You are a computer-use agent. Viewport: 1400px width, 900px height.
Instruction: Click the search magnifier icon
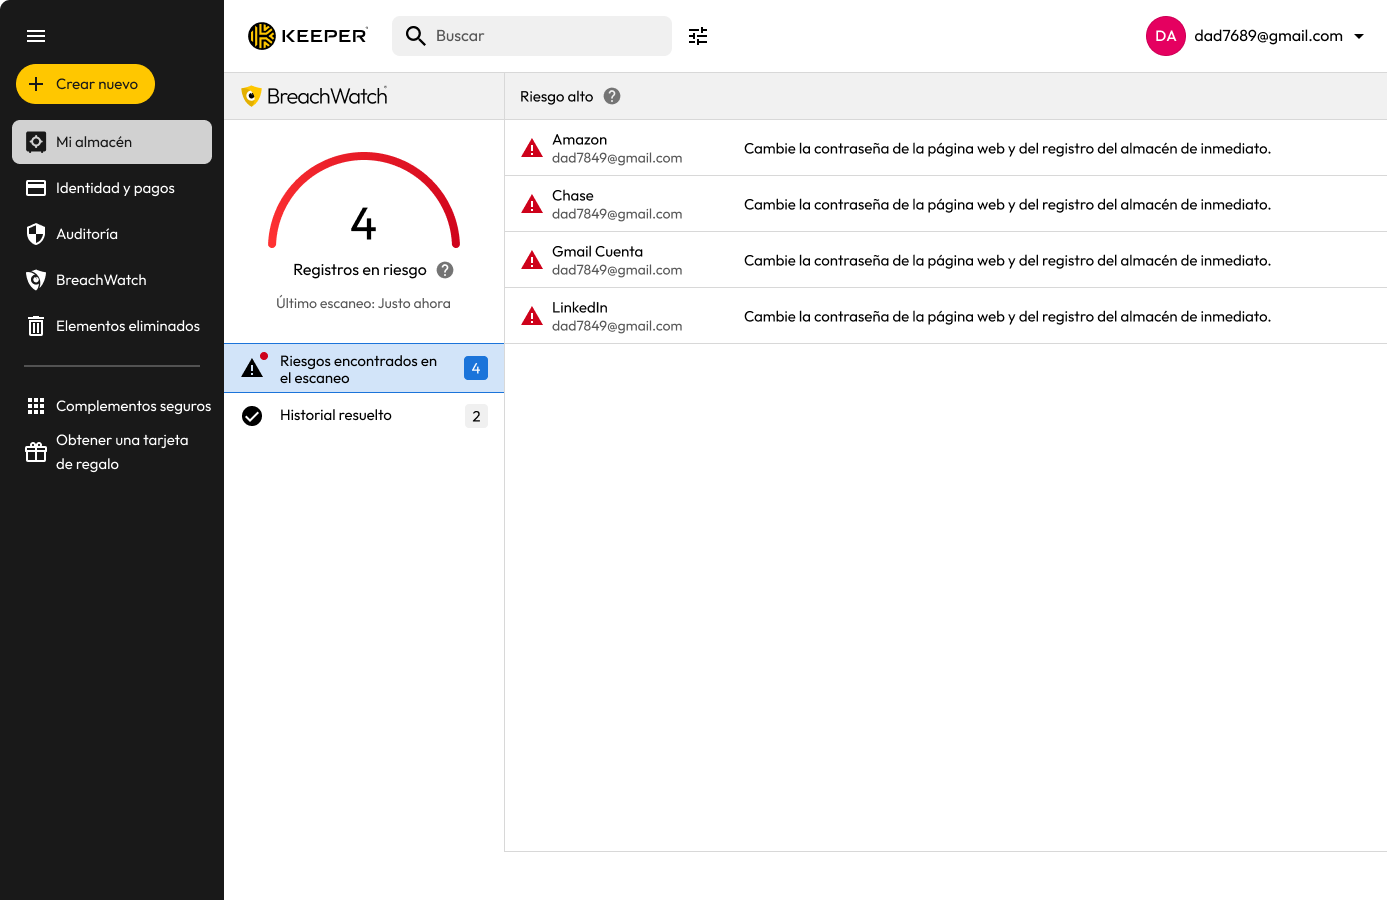pos(416,36)
